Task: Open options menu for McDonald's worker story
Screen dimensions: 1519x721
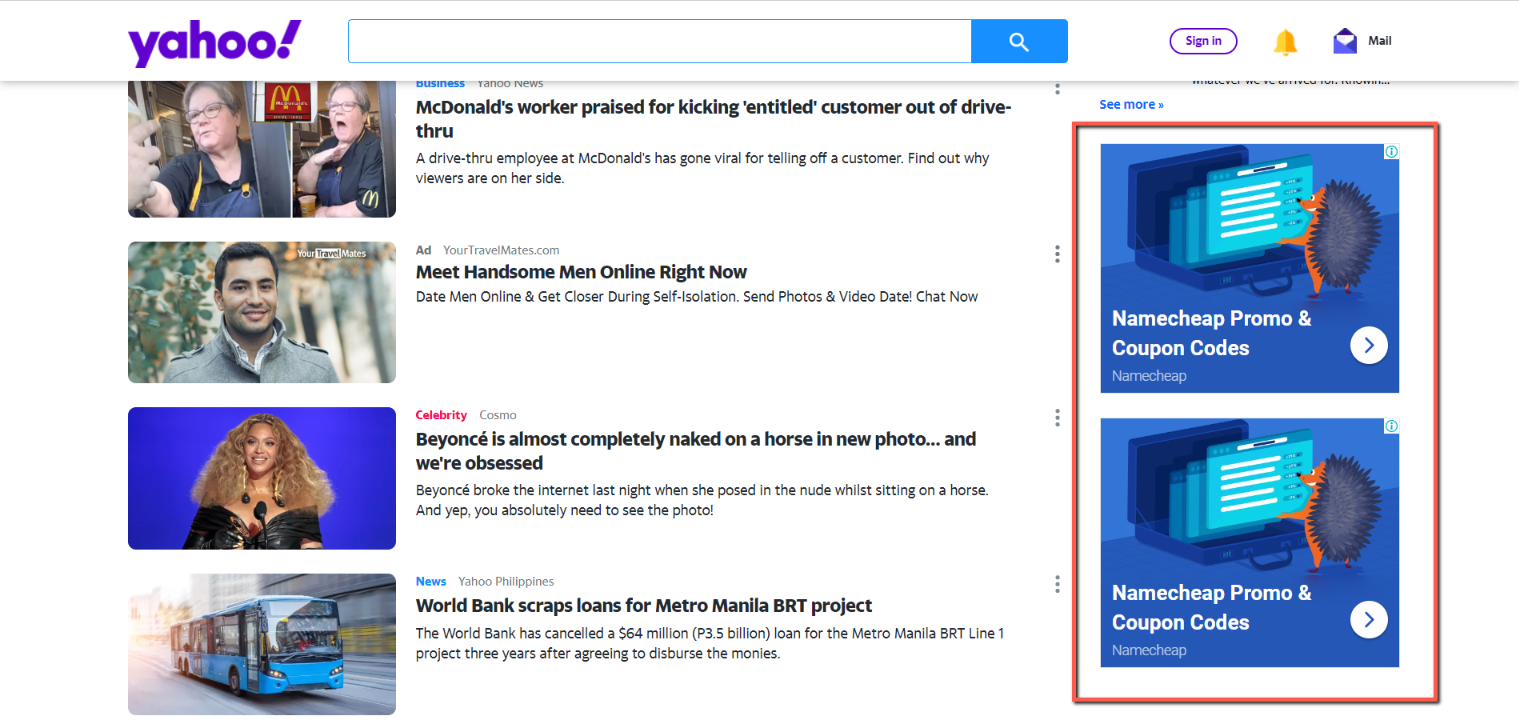Action: [x=1057, y=88]
